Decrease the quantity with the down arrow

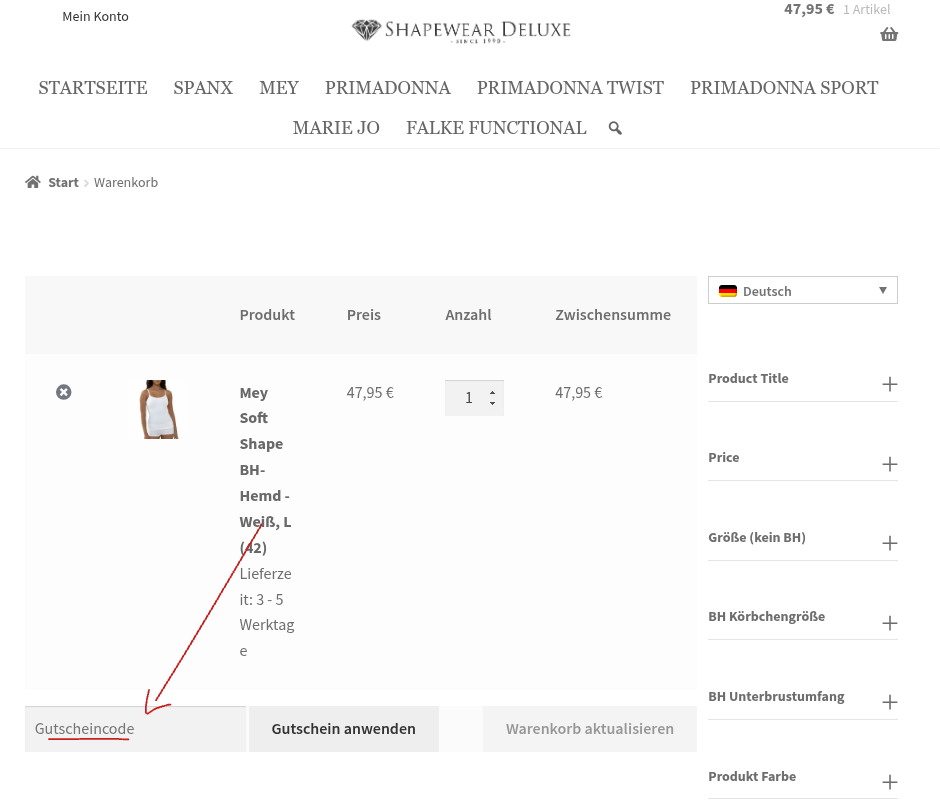tap(491, 403)
